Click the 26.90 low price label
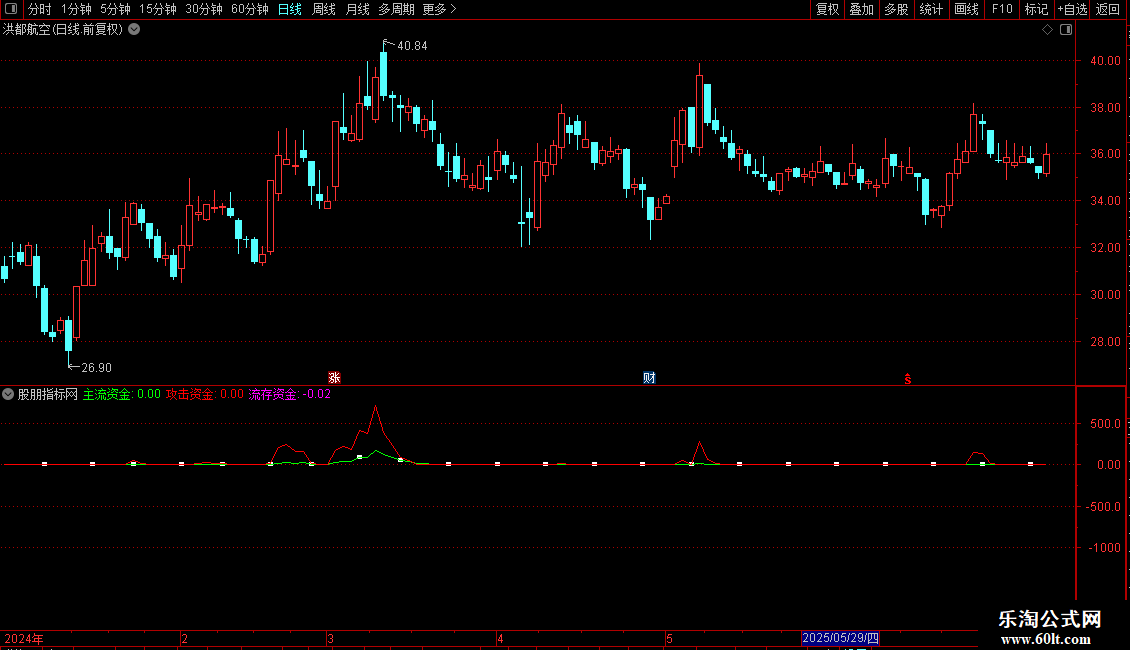 click(x=97, y=368)
